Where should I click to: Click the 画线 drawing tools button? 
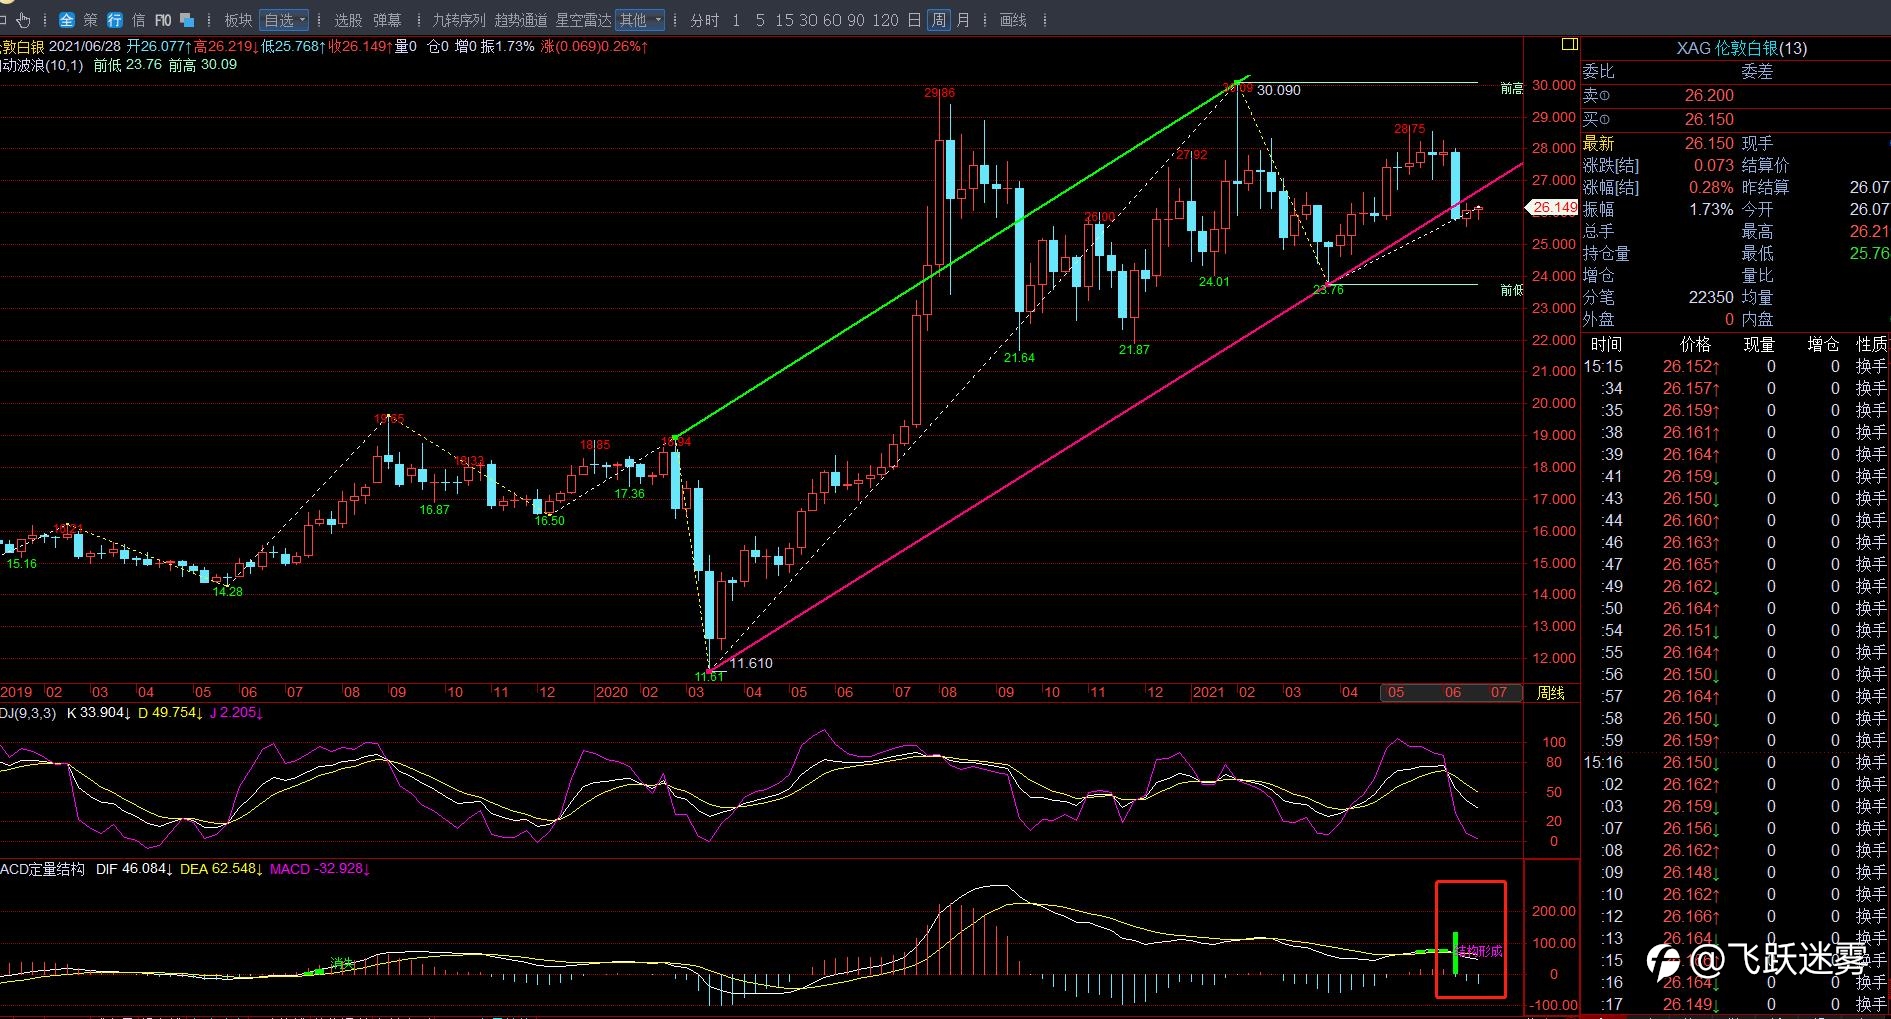pyautogui.click(x=1013, y=20)
